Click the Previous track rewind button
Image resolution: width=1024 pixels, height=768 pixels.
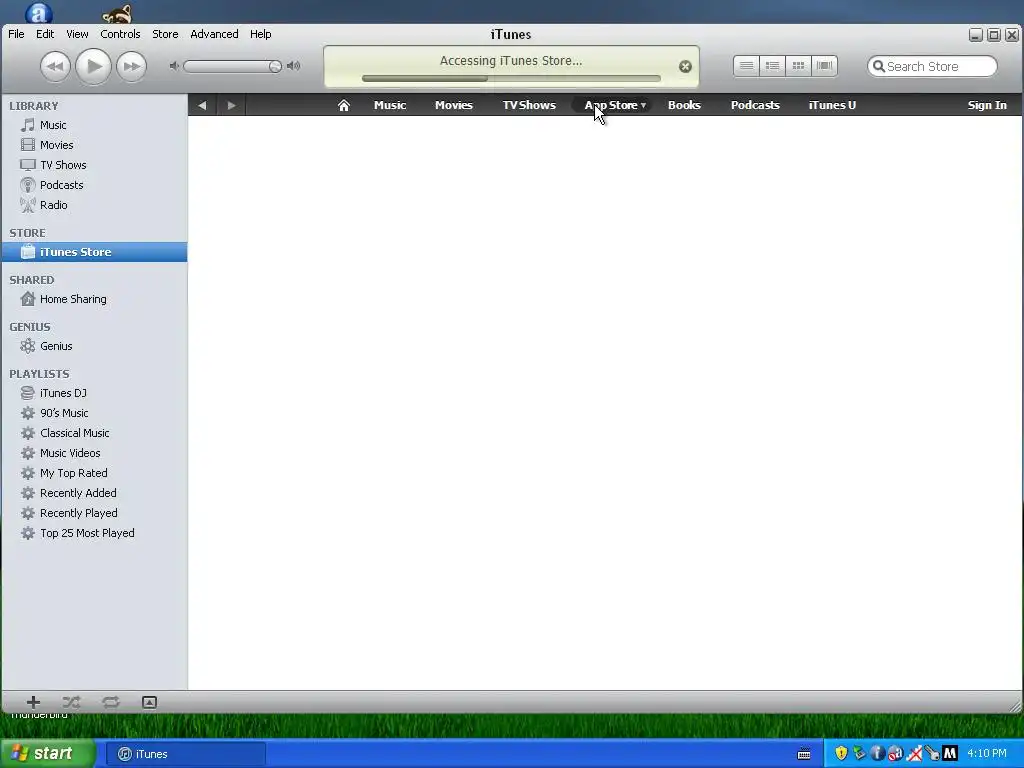point(55,66)
